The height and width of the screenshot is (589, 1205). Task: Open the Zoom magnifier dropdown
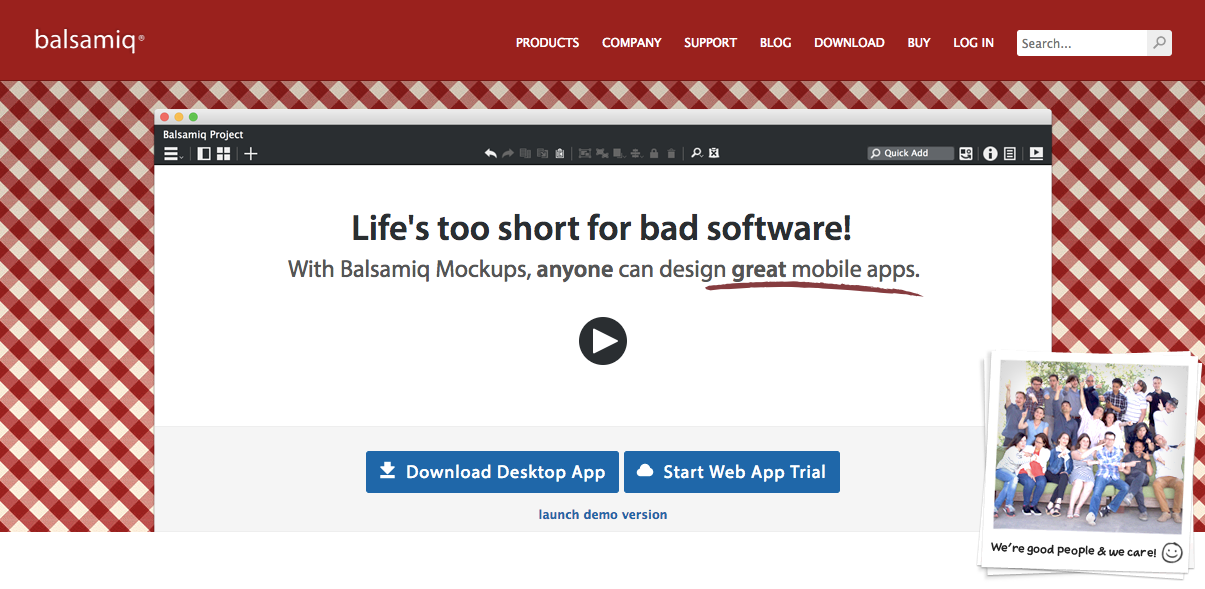[697, 153]
